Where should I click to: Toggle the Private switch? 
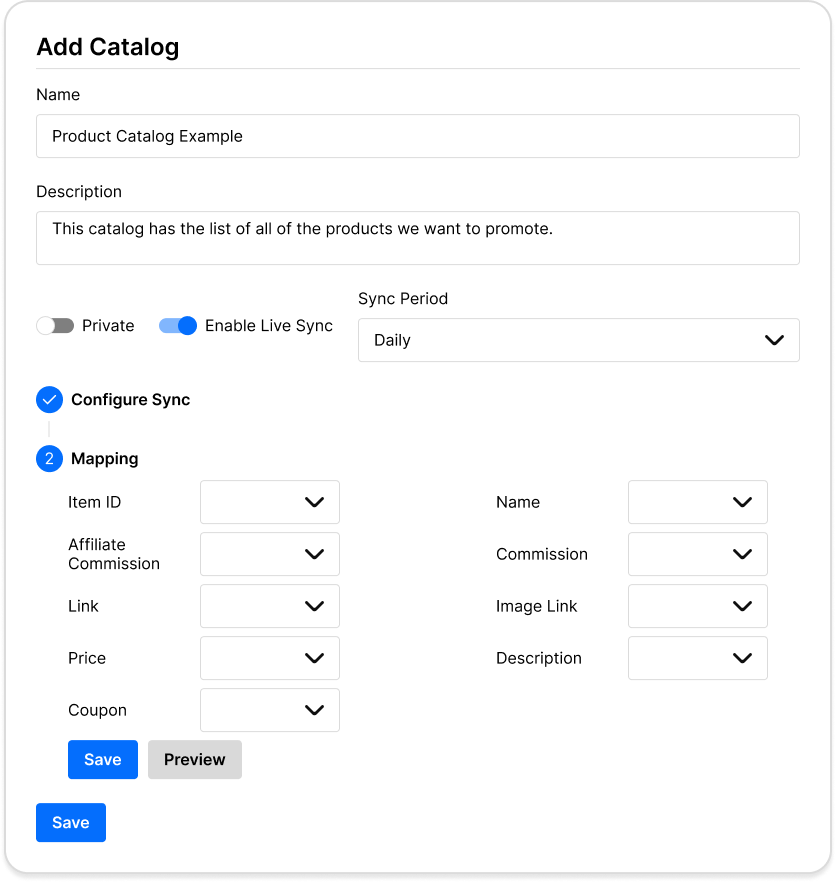pos(55,326)
